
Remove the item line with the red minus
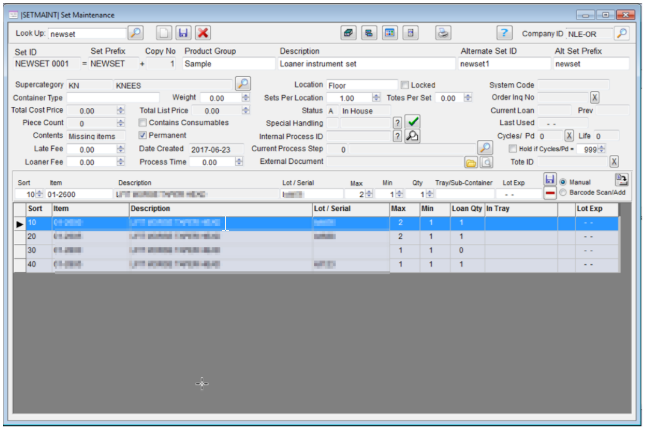tap(550, 194)
